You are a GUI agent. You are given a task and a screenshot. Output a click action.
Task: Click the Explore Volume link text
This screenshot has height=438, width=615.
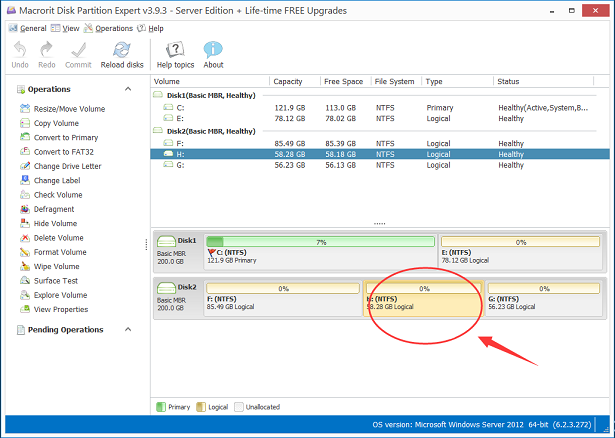(60, 295)
